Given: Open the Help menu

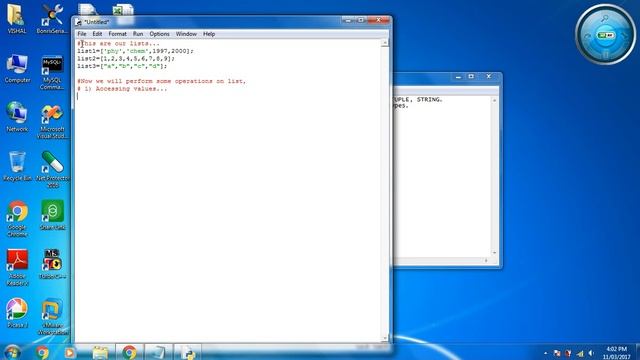Looking at the screenshot, I should [209, 34].
